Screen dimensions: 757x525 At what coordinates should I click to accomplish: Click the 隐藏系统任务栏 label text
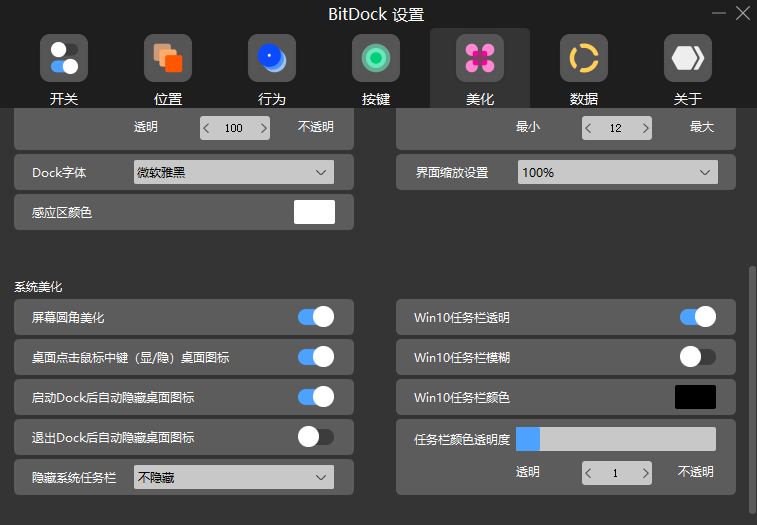click(74, 478)
